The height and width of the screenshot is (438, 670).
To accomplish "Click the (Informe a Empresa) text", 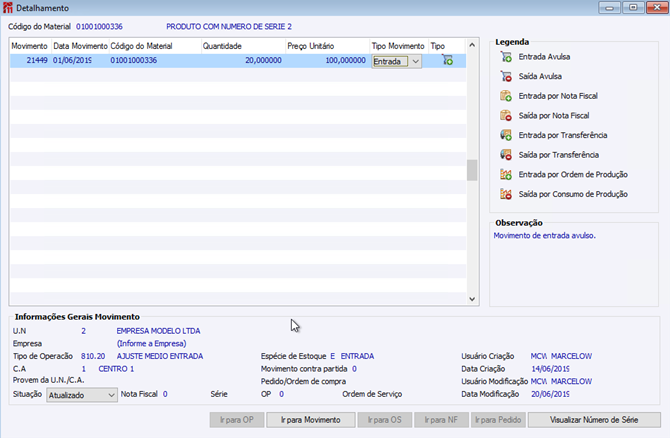I will 152,344.
